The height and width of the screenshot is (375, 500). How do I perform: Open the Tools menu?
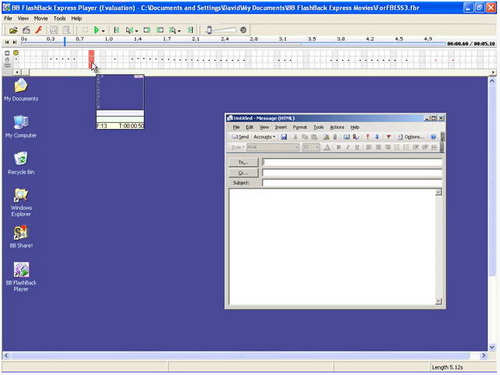[60, 18]
